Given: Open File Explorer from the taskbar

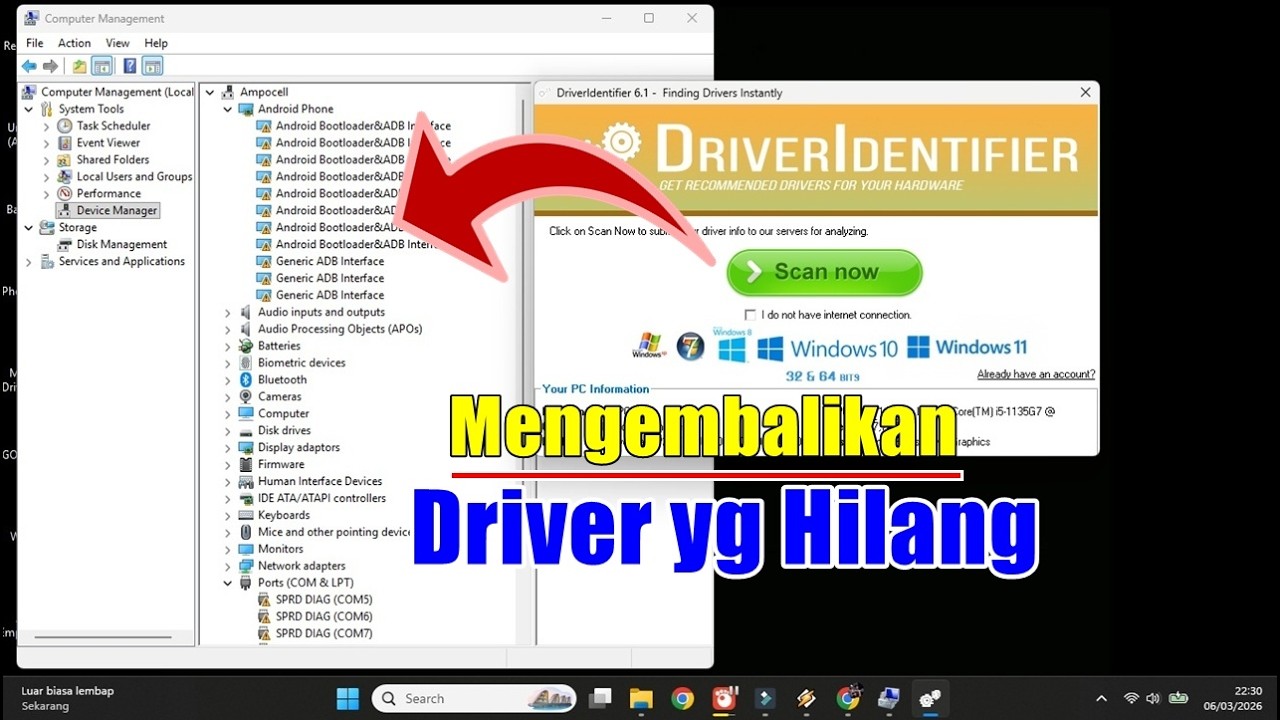Looking at the screenshot, I should pos(641,698).
